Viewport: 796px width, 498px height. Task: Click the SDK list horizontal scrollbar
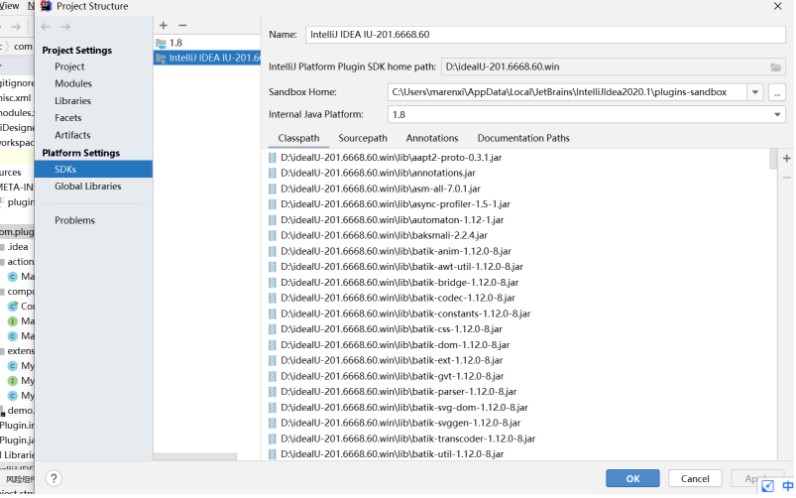pyautogui.click(x=195, y=456)
